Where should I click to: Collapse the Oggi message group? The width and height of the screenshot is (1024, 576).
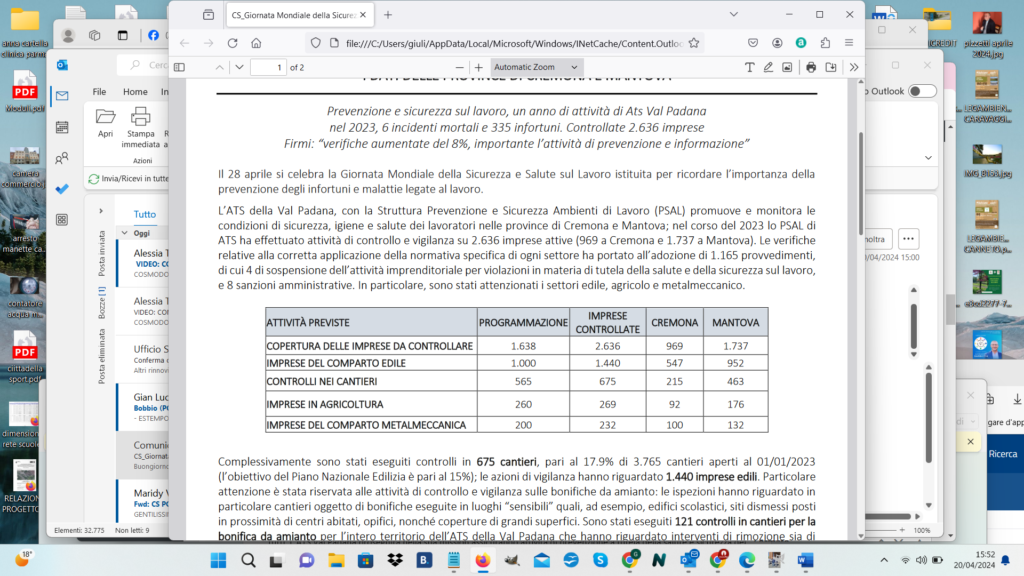tap(125, 233)
